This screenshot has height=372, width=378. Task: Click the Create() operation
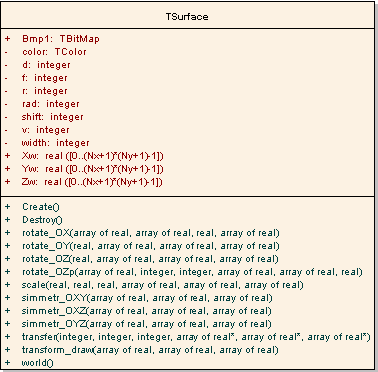pos(41,207)
